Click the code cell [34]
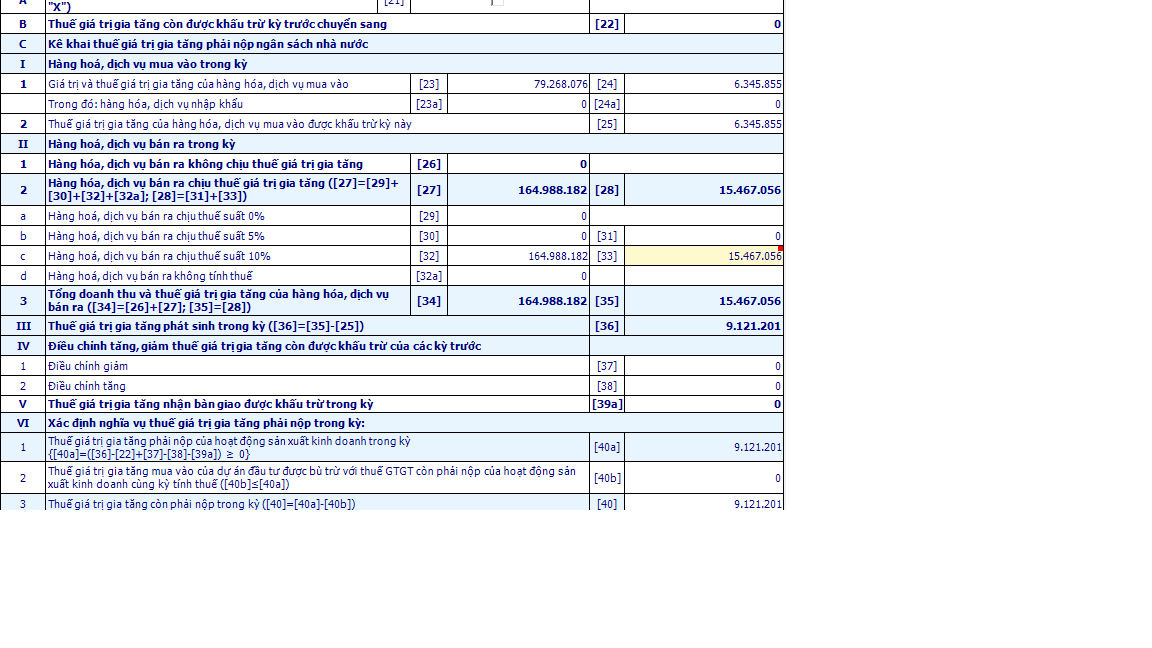This screenshot has width=1152, height=648. (x=429, y=300)
